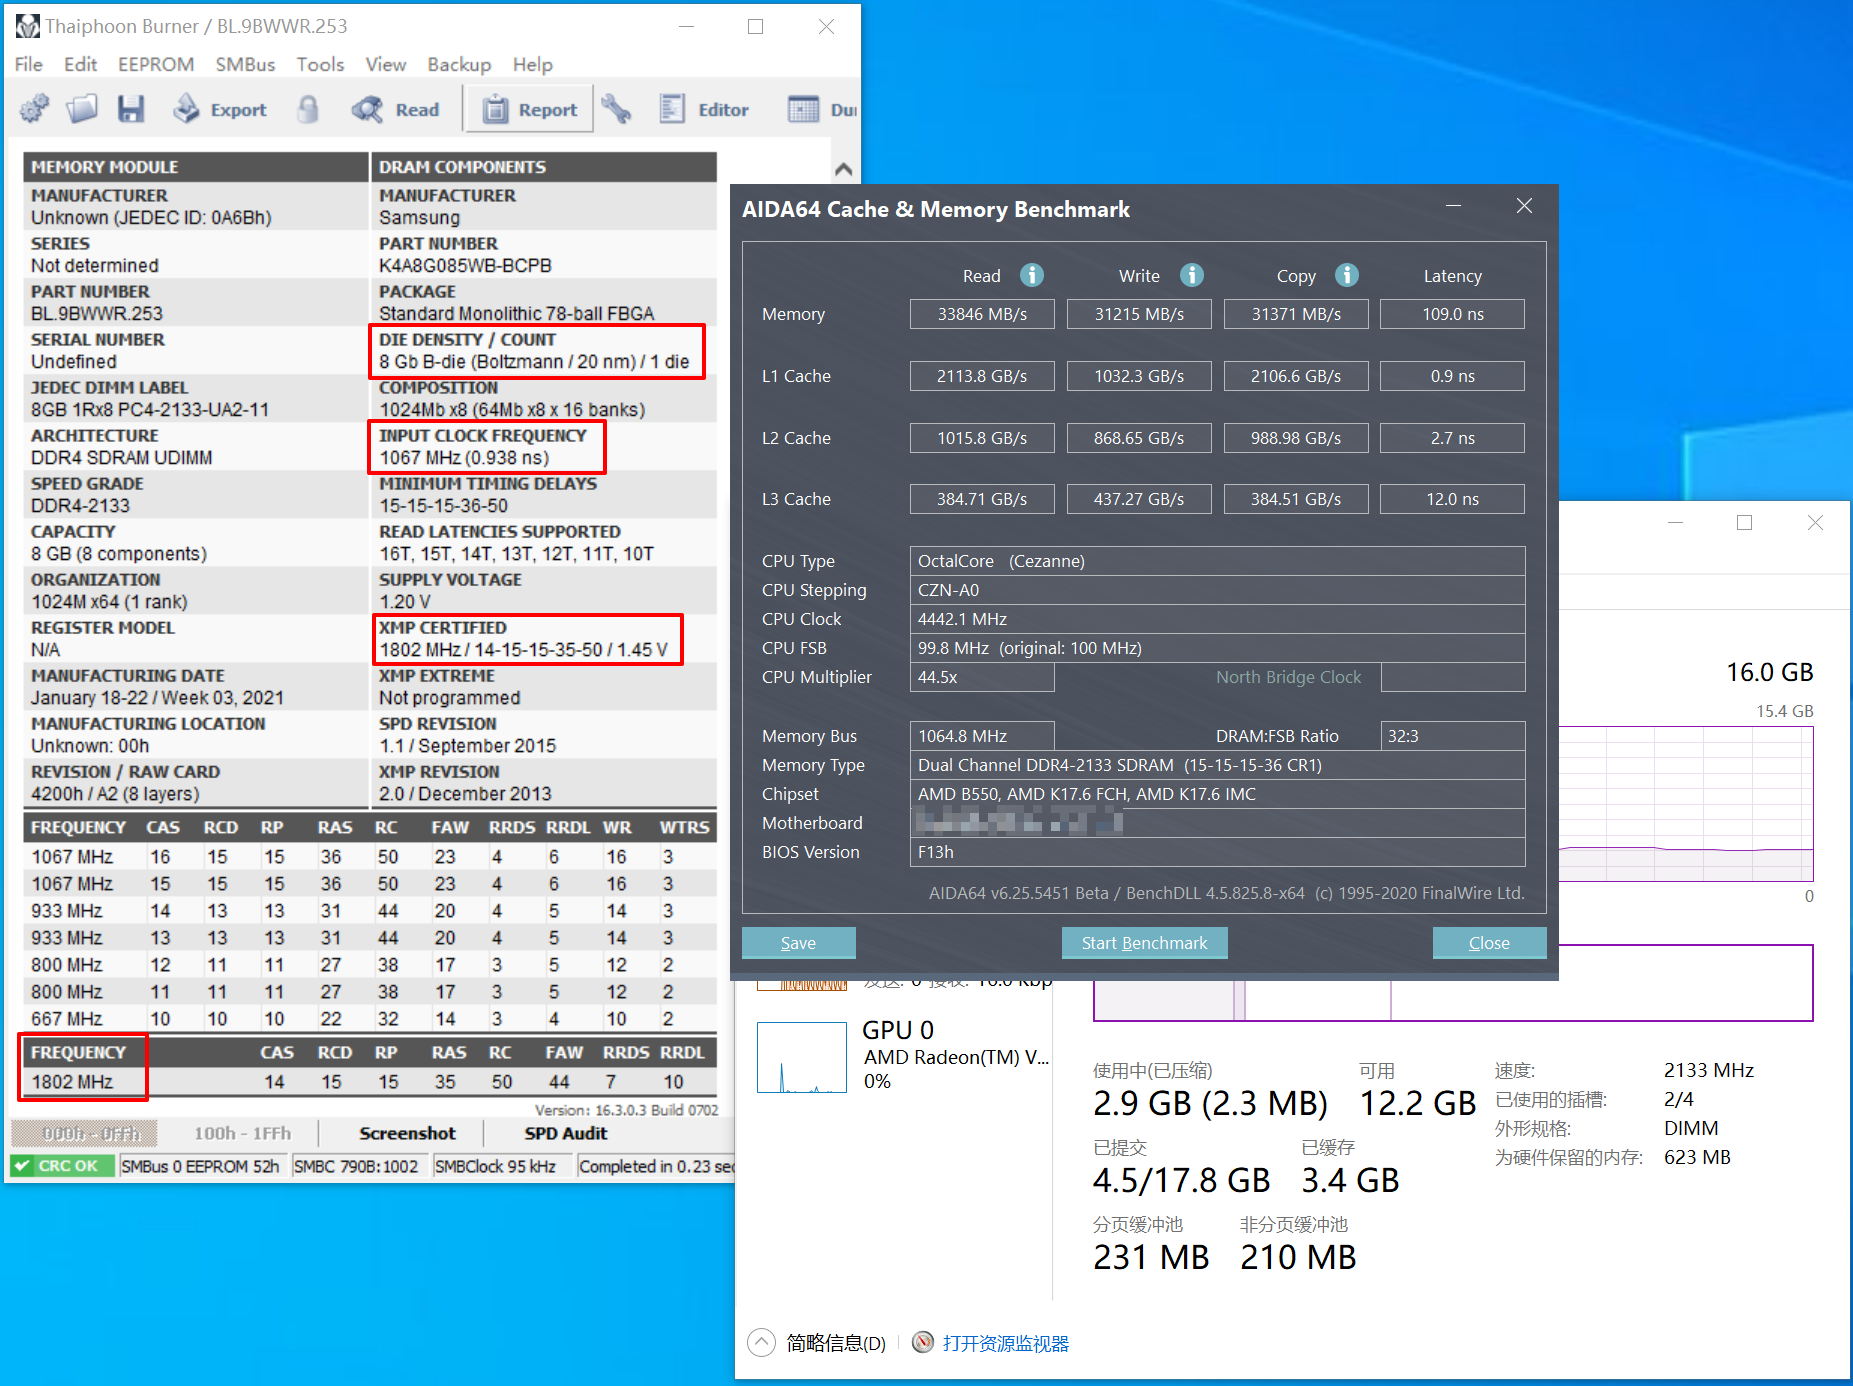Click Export in Thaiphoon toolbar
This screenshot has width=1853, height=1386.
click(219, 109)
